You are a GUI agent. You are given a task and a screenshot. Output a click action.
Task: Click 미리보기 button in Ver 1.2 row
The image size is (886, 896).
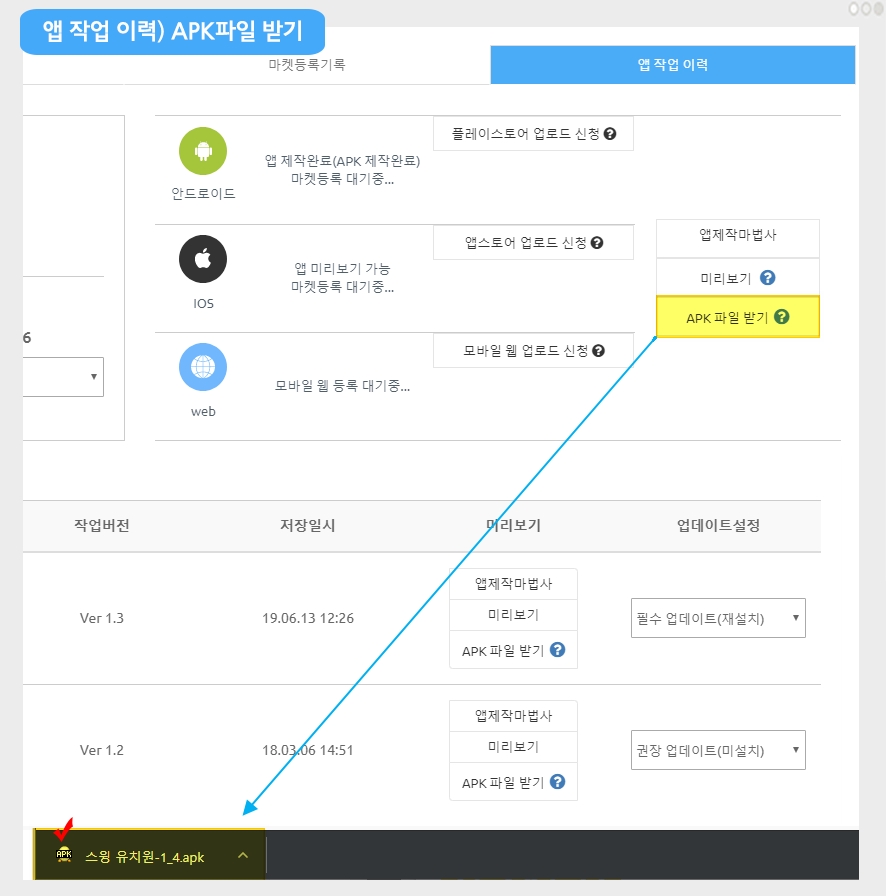[x=513, y=747]
